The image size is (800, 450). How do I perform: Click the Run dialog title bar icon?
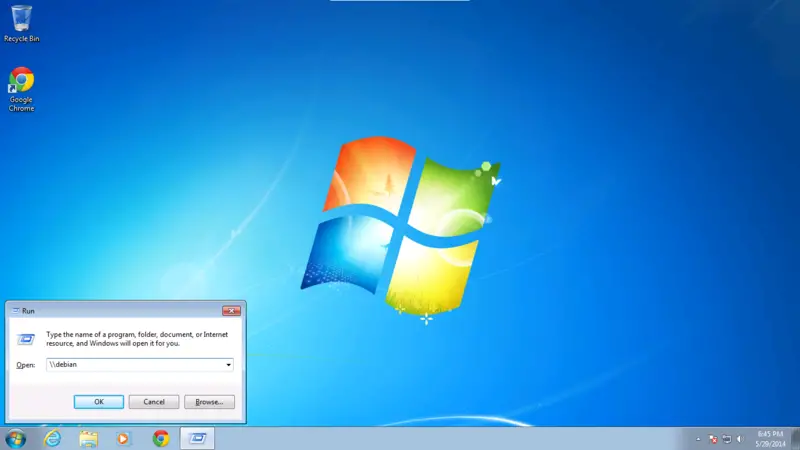click(x=16, y=311)
